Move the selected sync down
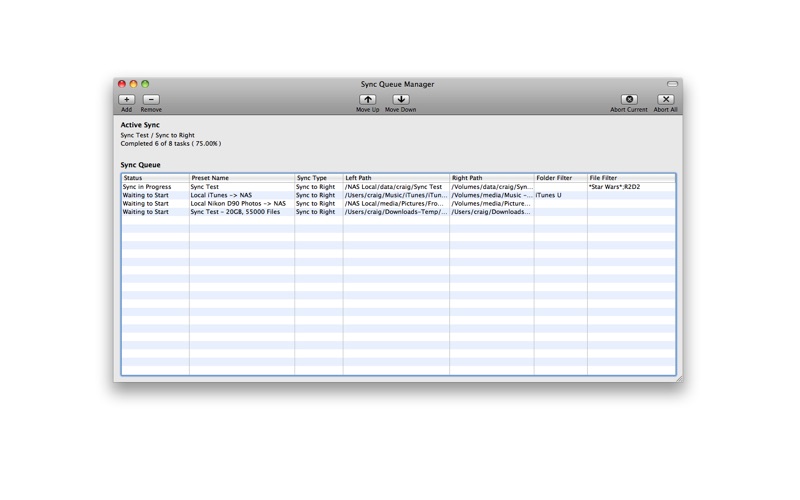Screen dimensions: 800x500 click(401, 99)
